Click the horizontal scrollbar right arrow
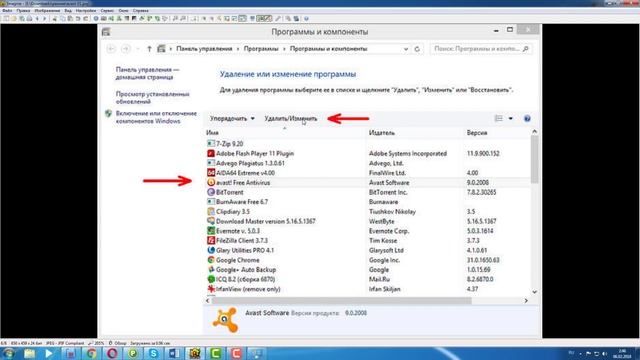 pos(526,301)
